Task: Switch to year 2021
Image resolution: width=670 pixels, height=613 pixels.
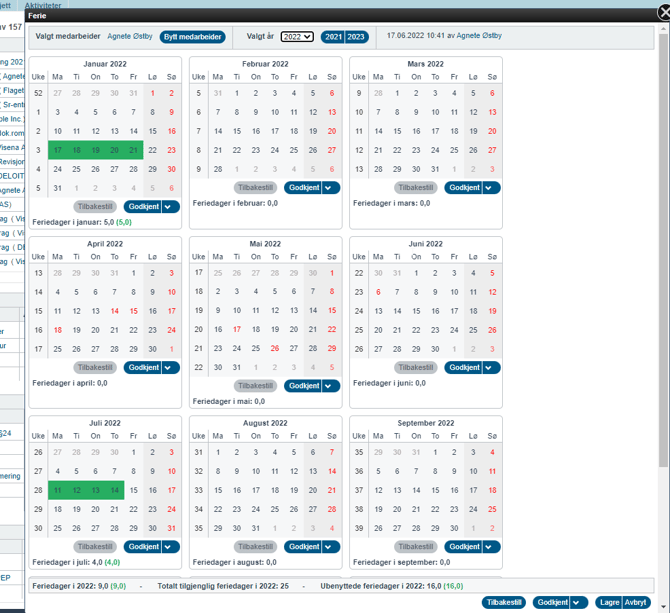Action: (333, 37)
